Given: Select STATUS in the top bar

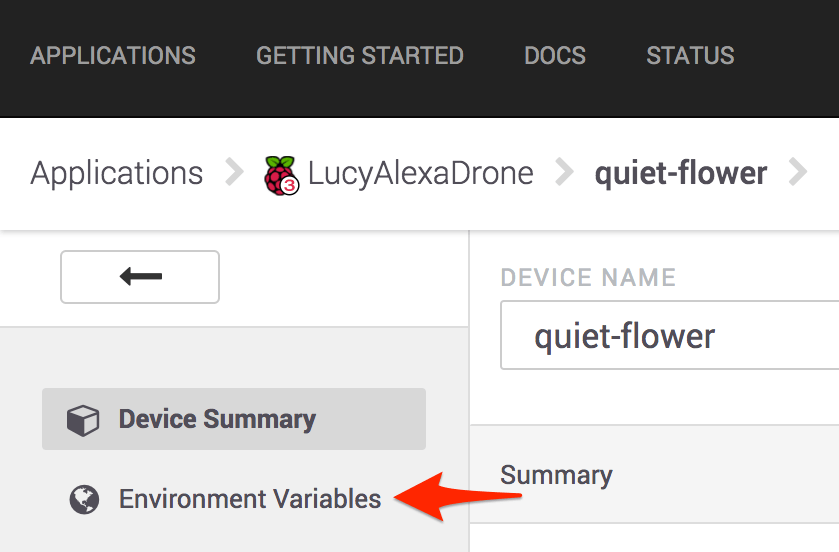Looking at the screenshot, I should pyautogui.click(x=690, y=56).
